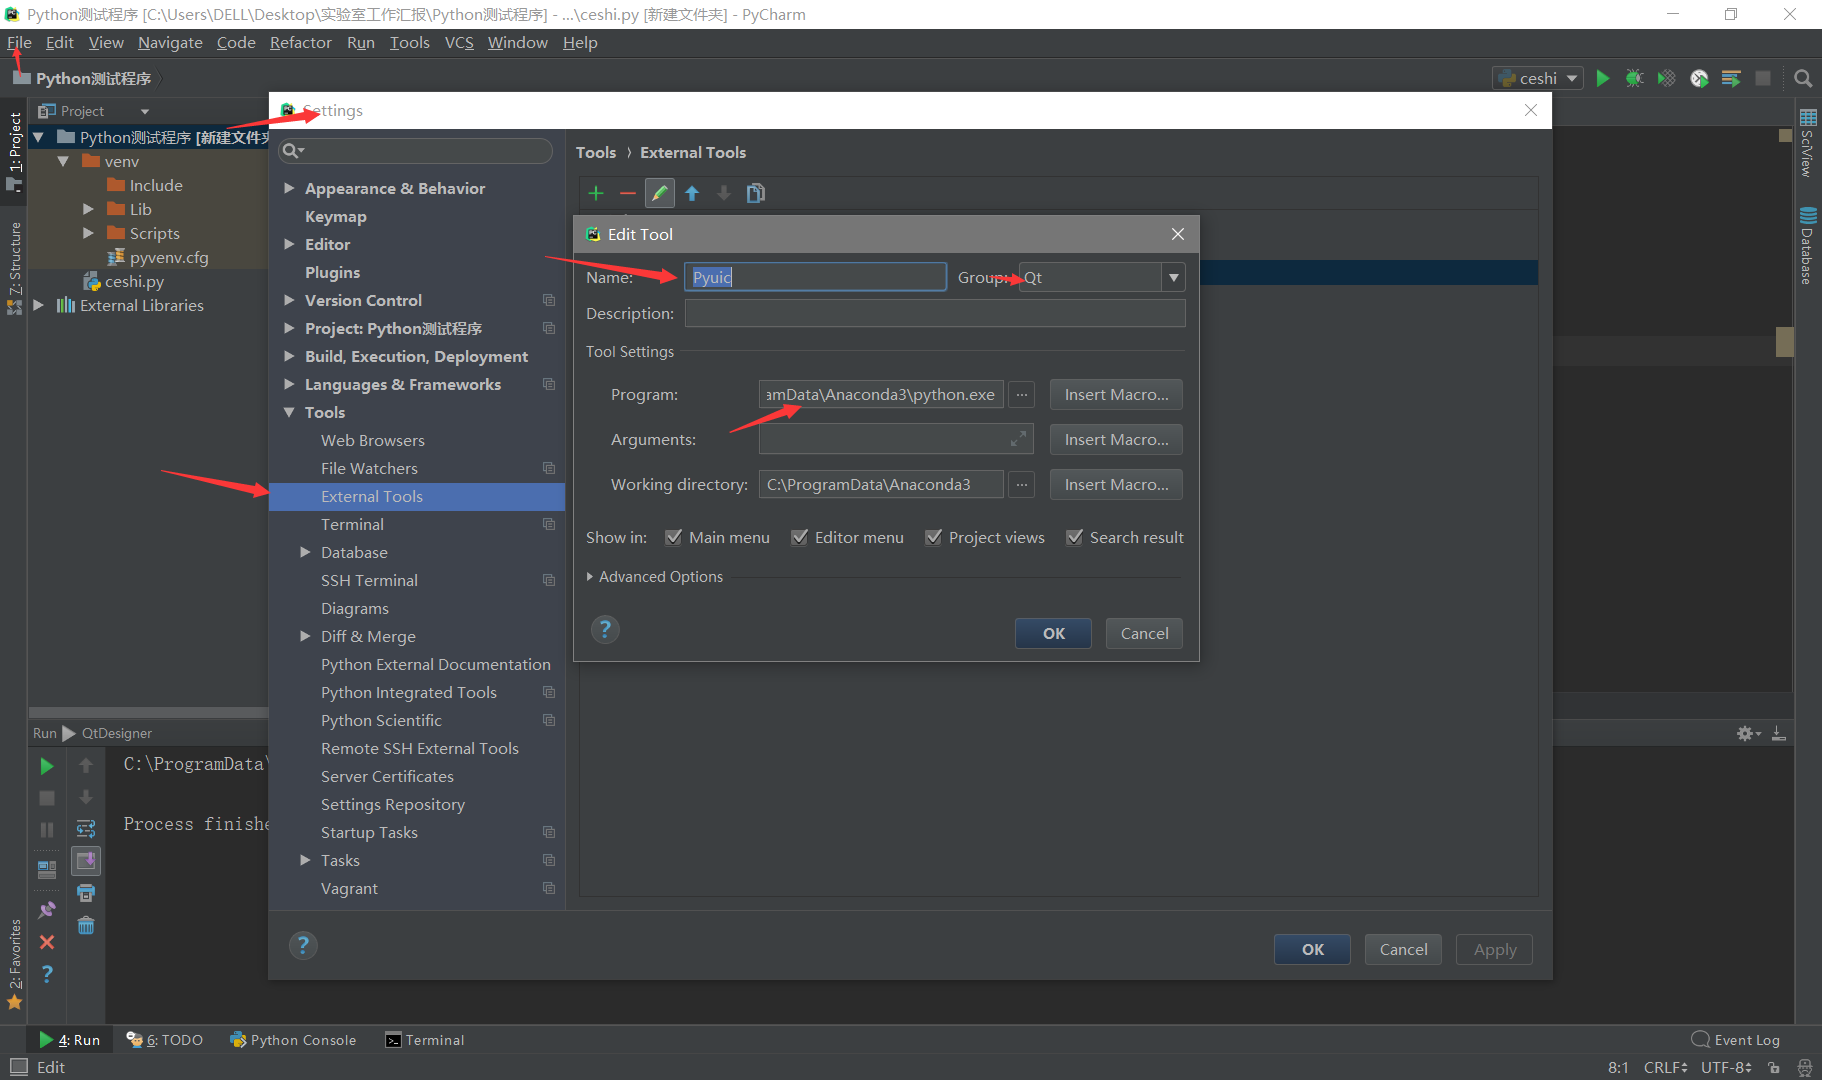The height and width of the screenshot is (1080, 1822).
Task: Click tool window toggle icon at bottom-left corner
Action: [x=18, y=1067]
